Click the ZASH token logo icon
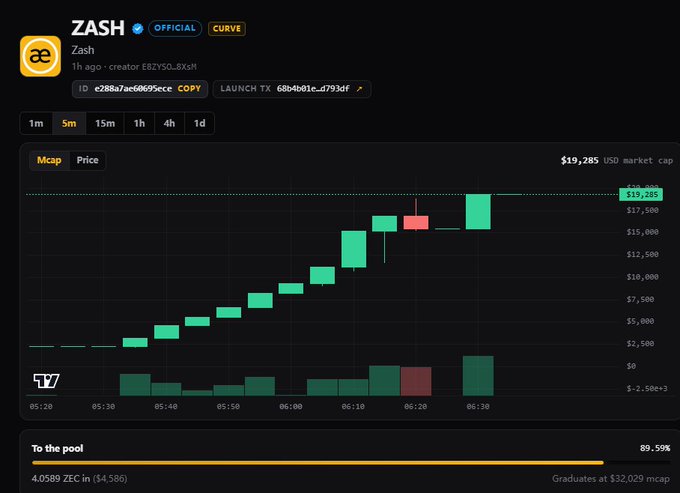 (x=40, y=56)
